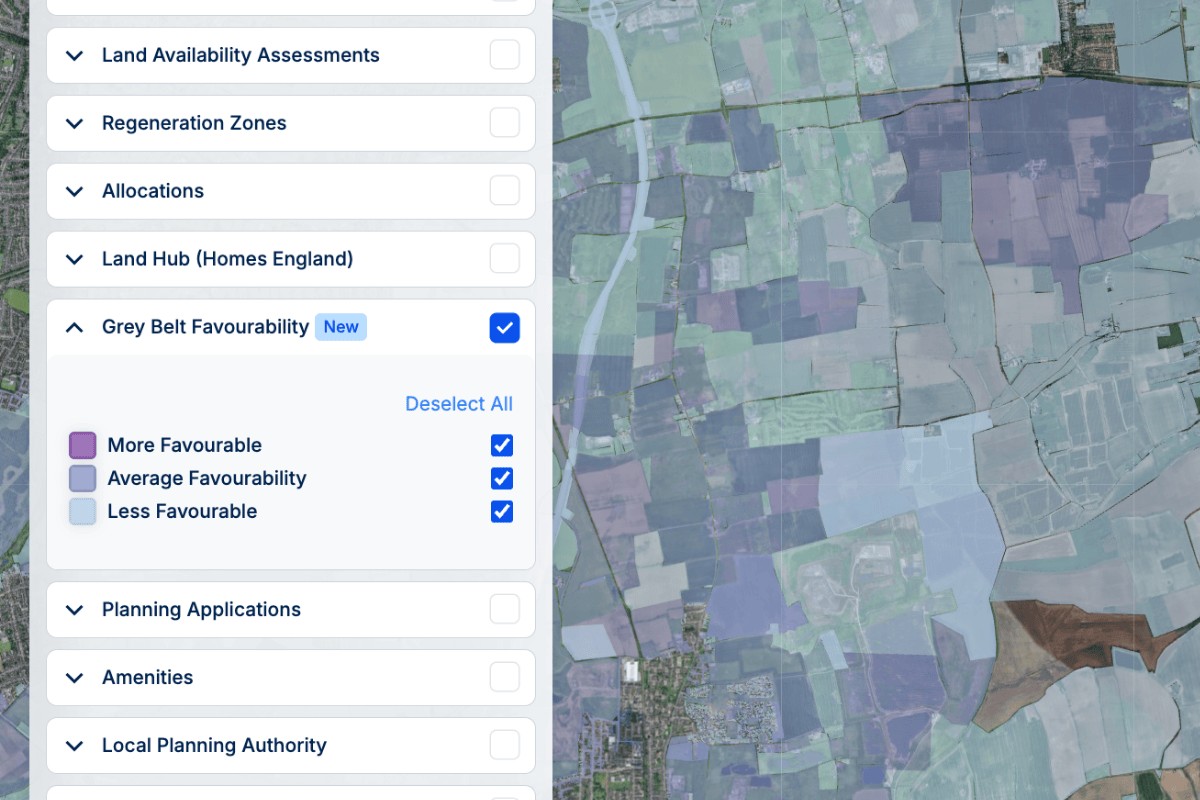Click the Deselect All link
1200x800 pixels.
(459, 404)
